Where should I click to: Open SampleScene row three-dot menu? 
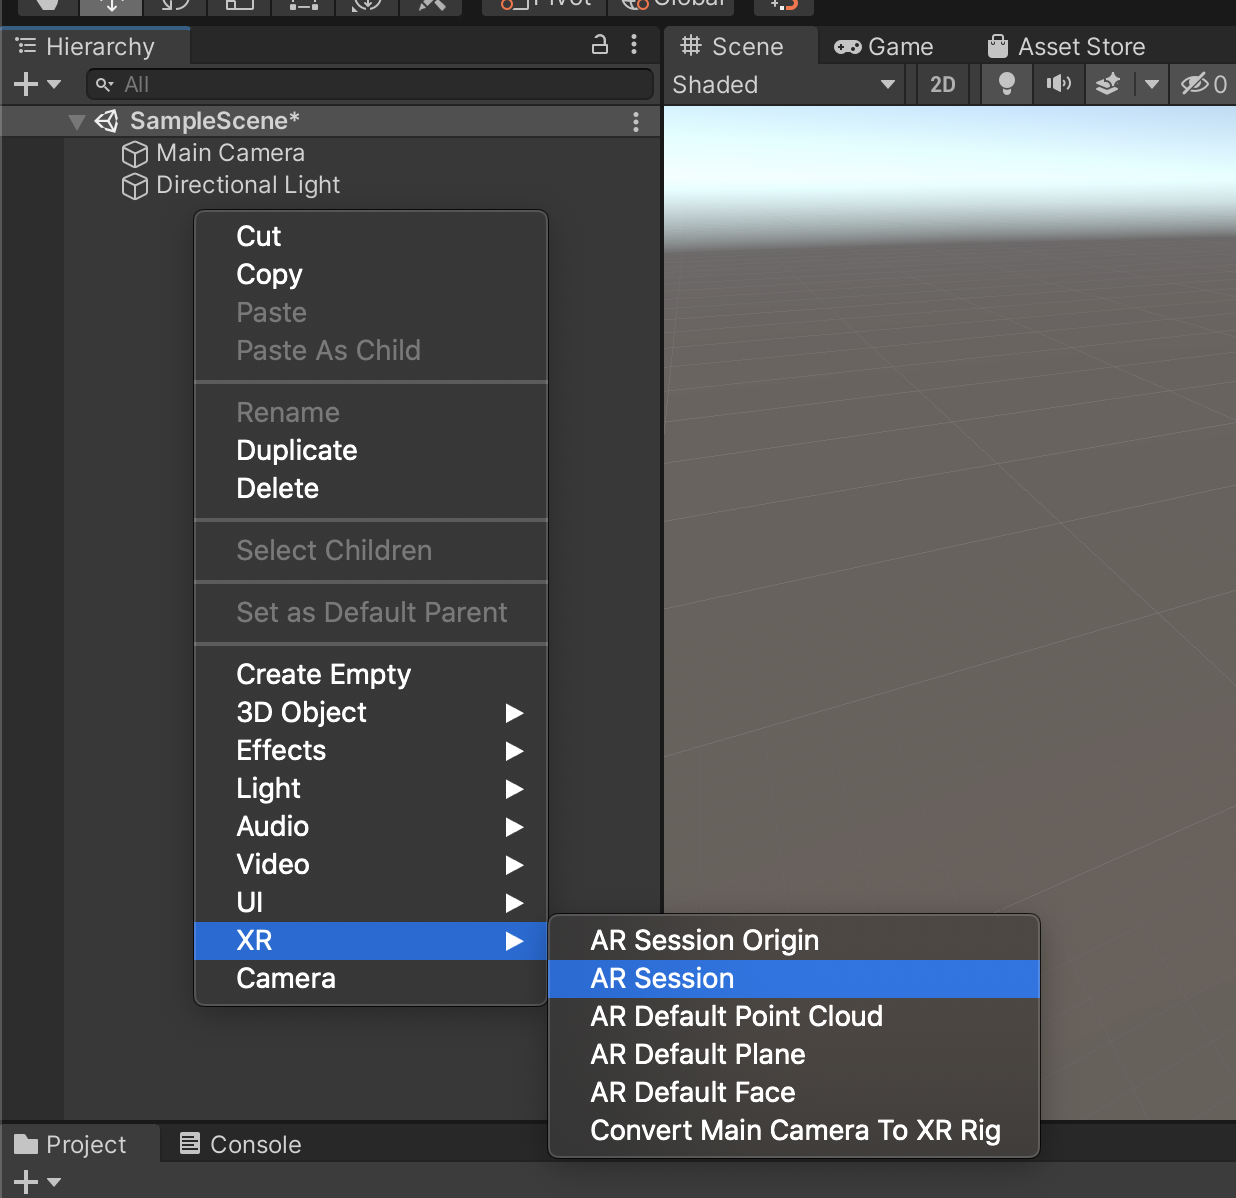pos(636,122)
